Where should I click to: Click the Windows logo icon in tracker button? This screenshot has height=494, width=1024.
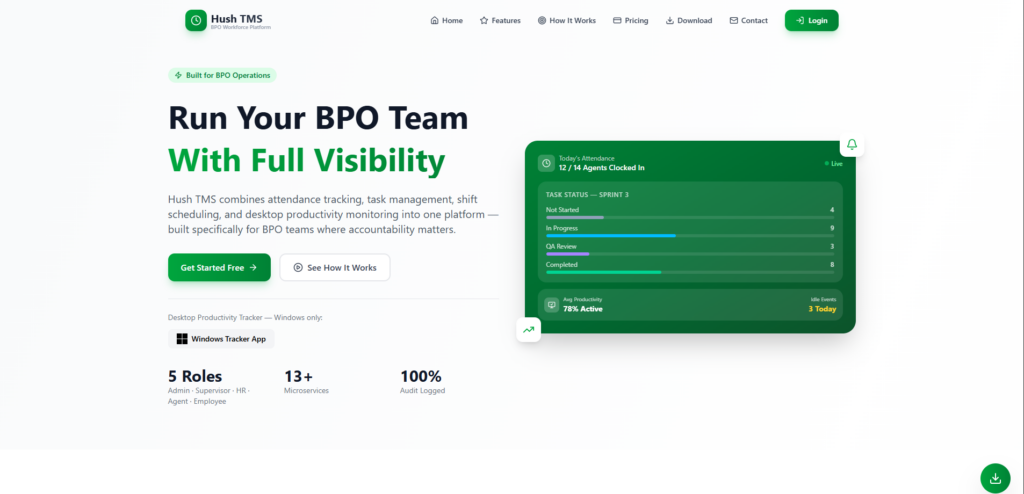tap(182, 339)
